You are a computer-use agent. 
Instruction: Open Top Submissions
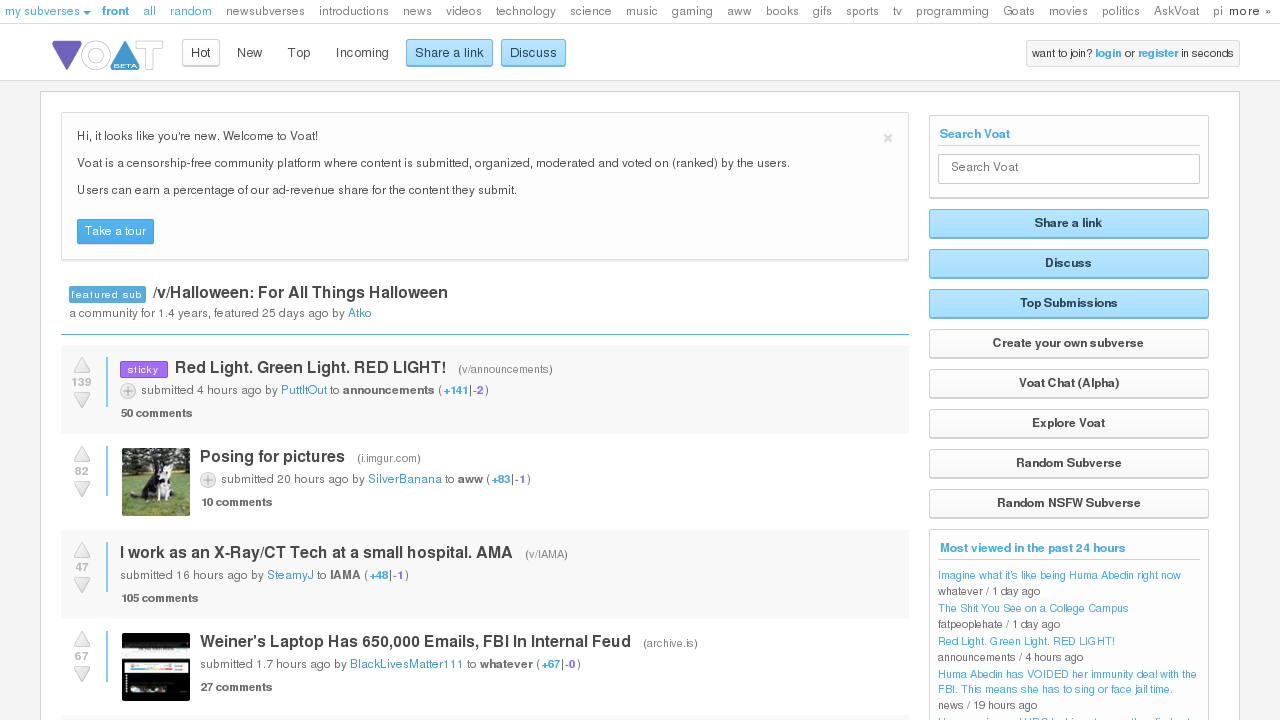pos(1069,304)
